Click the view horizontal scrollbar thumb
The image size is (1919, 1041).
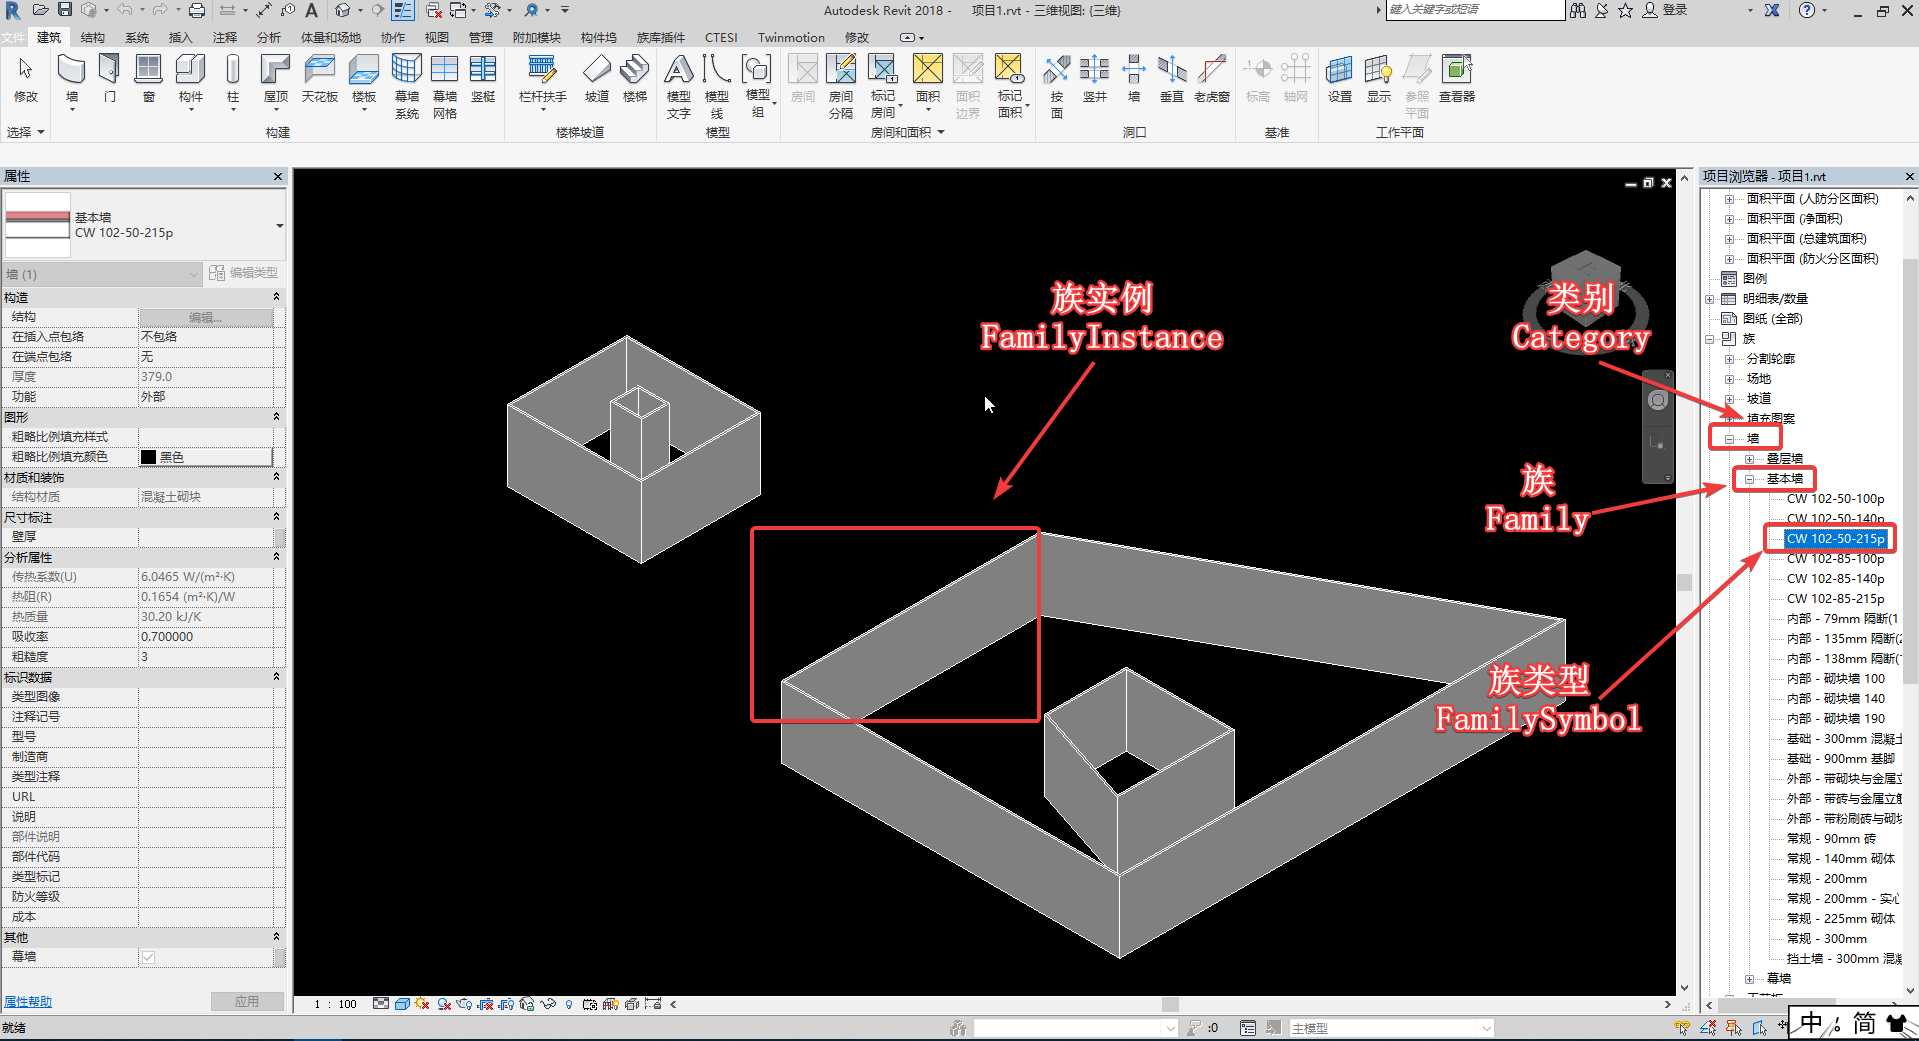pos(1170,1004)
